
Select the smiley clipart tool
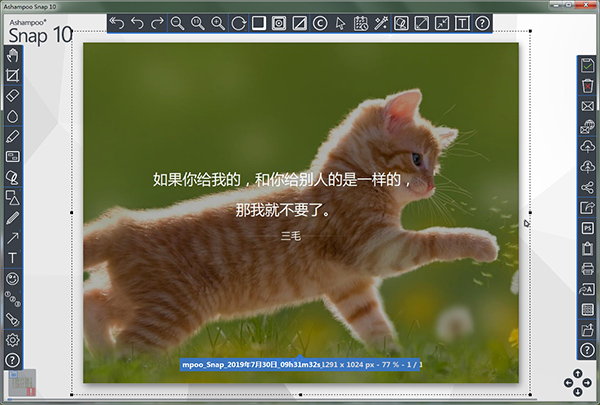coord(13,279)
